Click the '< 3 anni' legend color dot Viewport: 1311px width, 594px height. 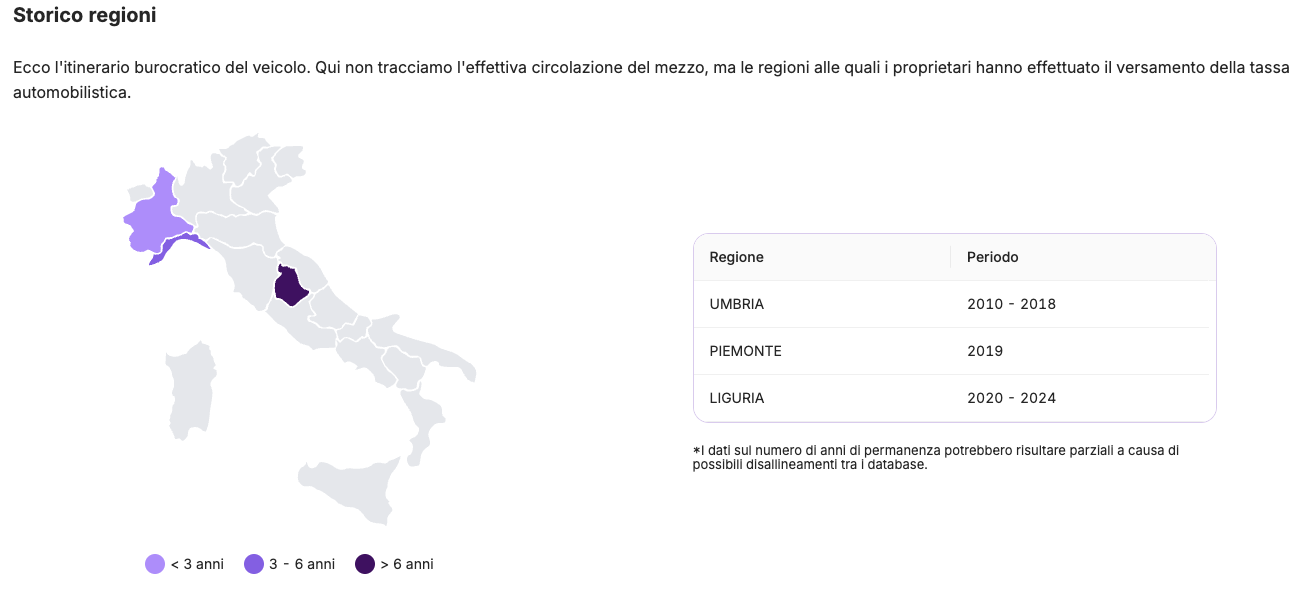coord(155,564)
